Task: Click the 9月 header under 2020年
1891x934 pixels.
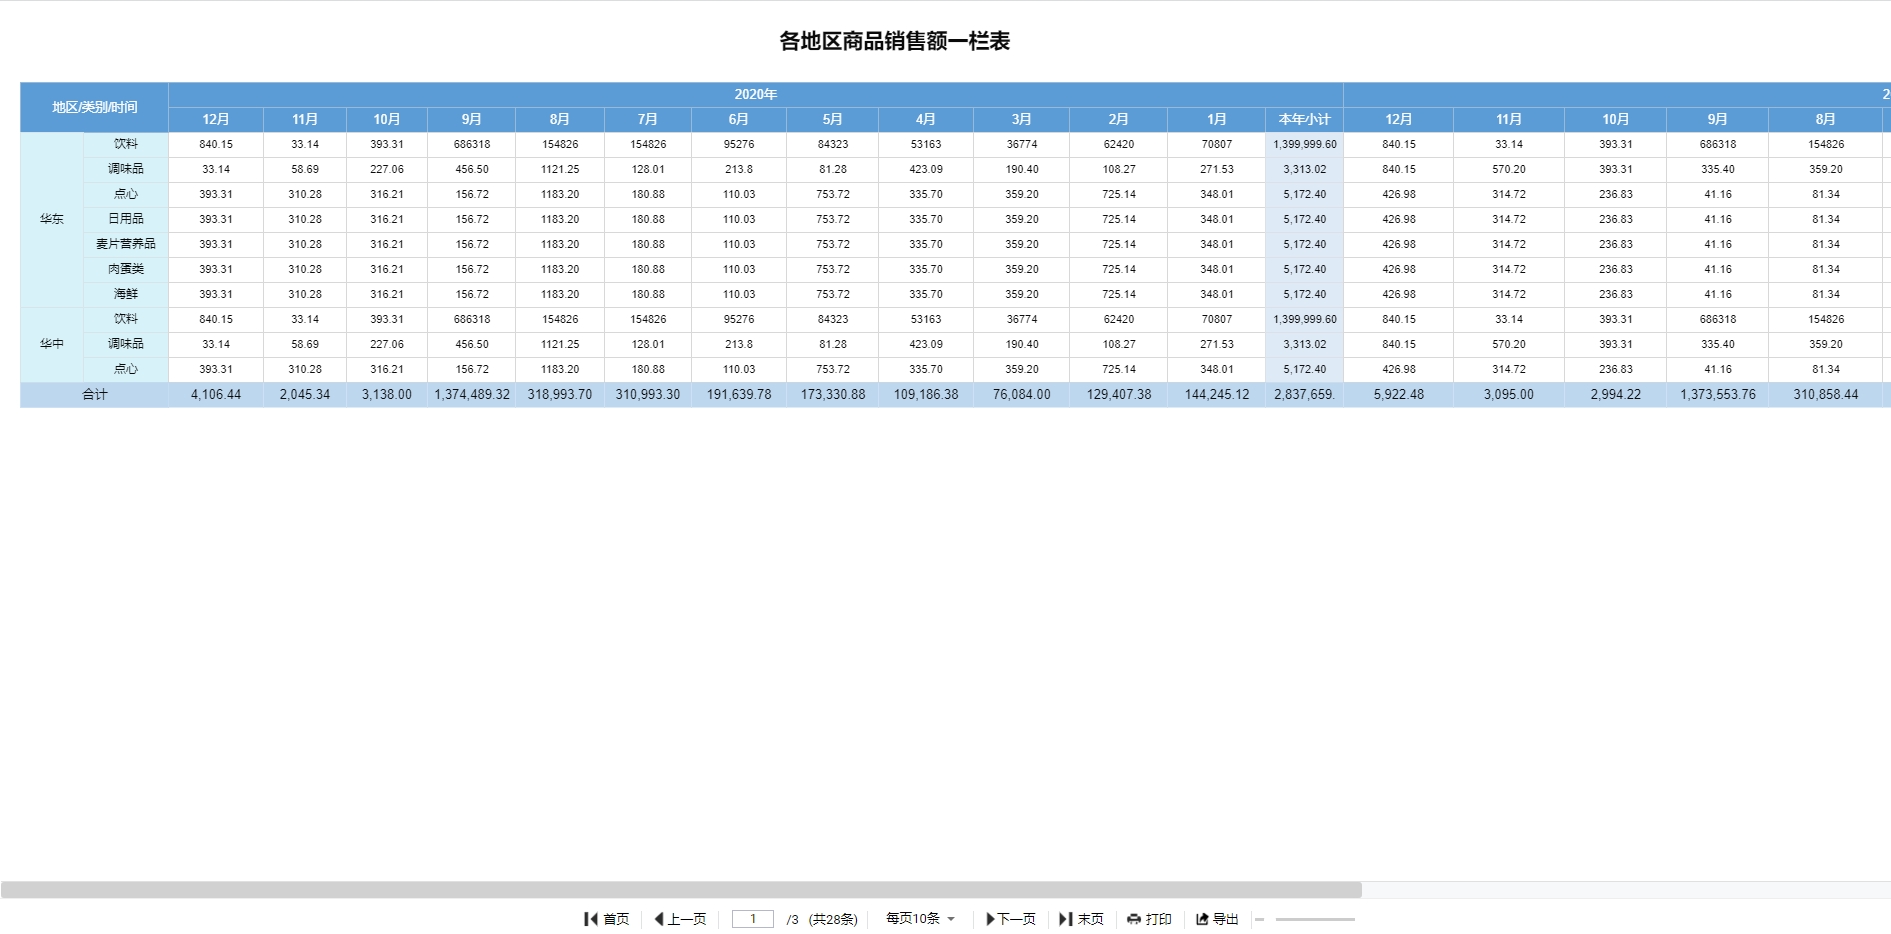Action: (472, 119)
